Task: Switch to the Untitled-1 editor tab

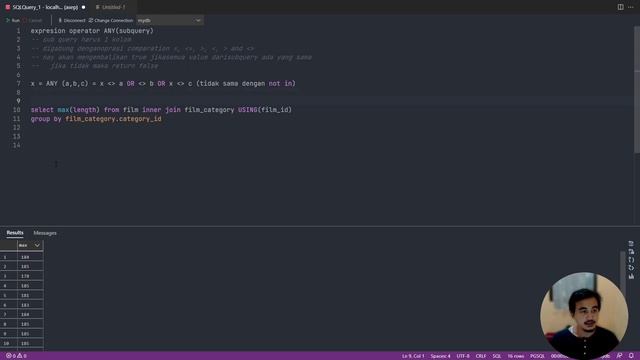Action: coord(111,7)
